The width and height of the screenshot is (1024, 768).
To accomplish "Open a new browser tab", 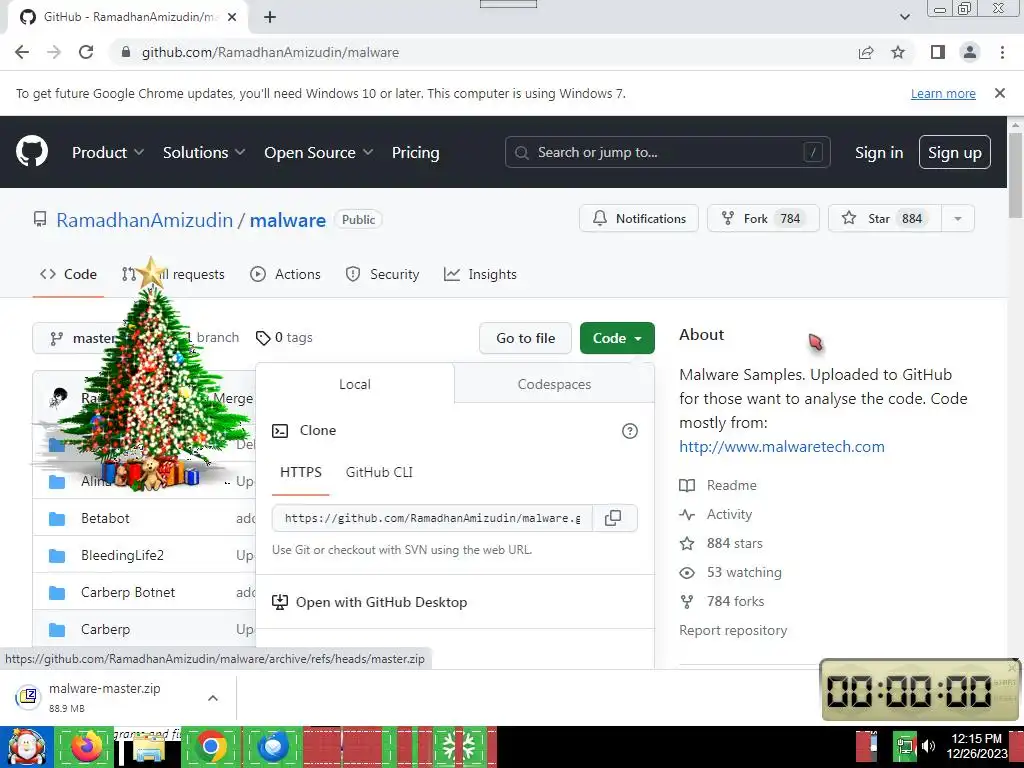I will [270, 17].
